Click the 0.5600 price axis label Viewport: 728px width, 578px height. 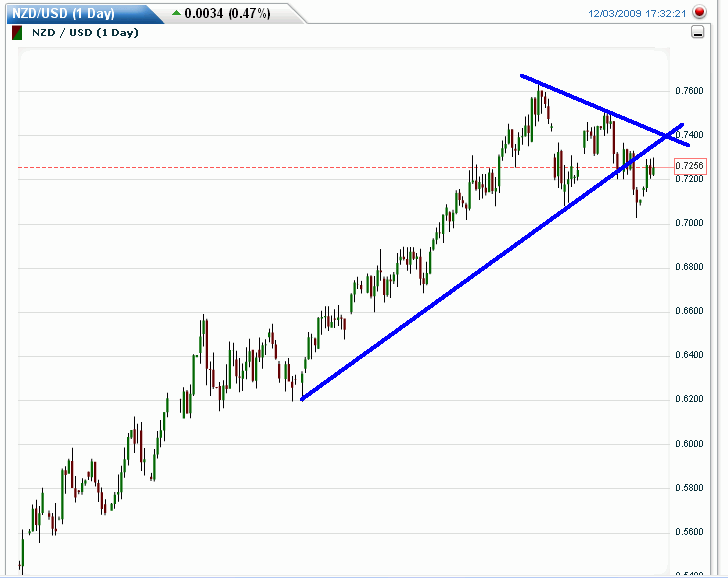[x=689, y=532]
